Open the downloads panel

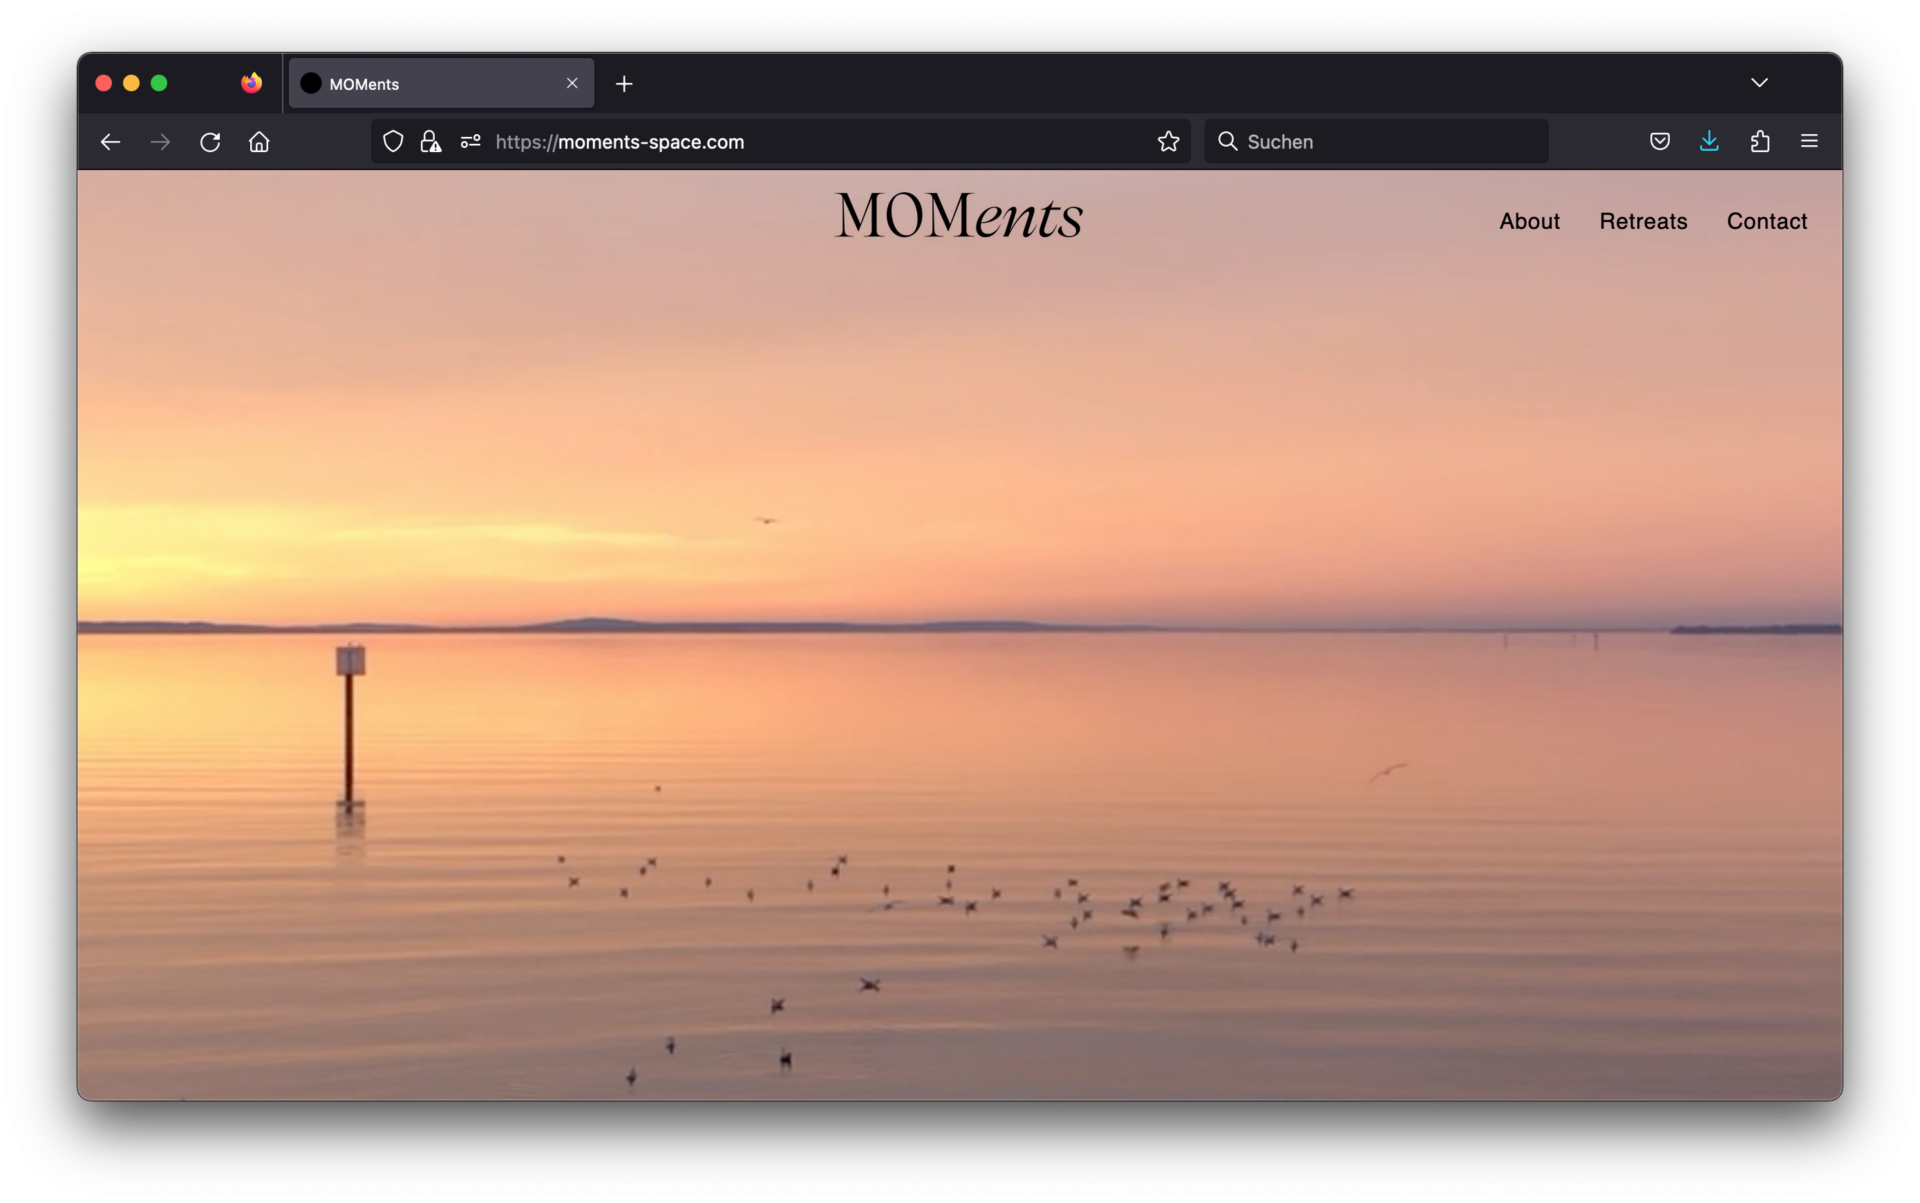(1709, 142)
